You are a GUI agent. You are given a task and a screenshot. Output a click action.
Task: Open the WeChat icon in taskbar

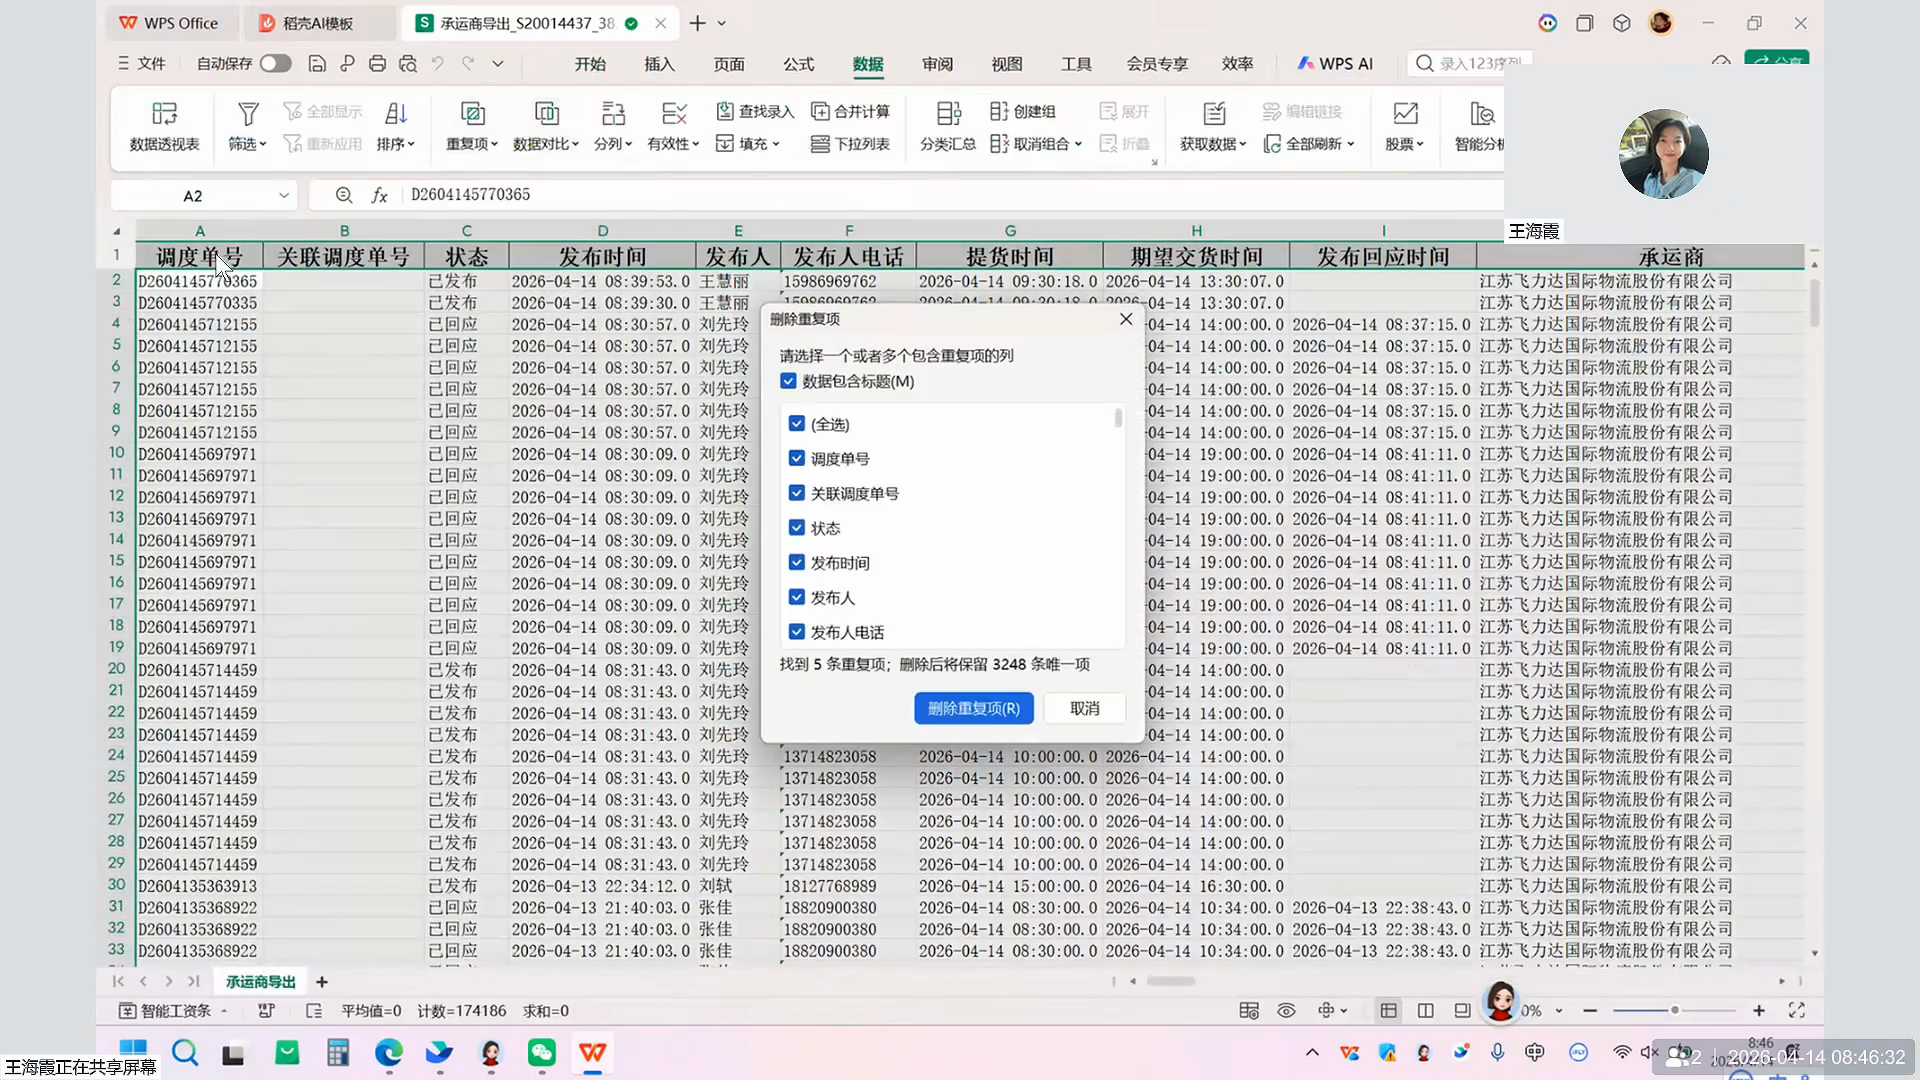[x=541, y=1052]
